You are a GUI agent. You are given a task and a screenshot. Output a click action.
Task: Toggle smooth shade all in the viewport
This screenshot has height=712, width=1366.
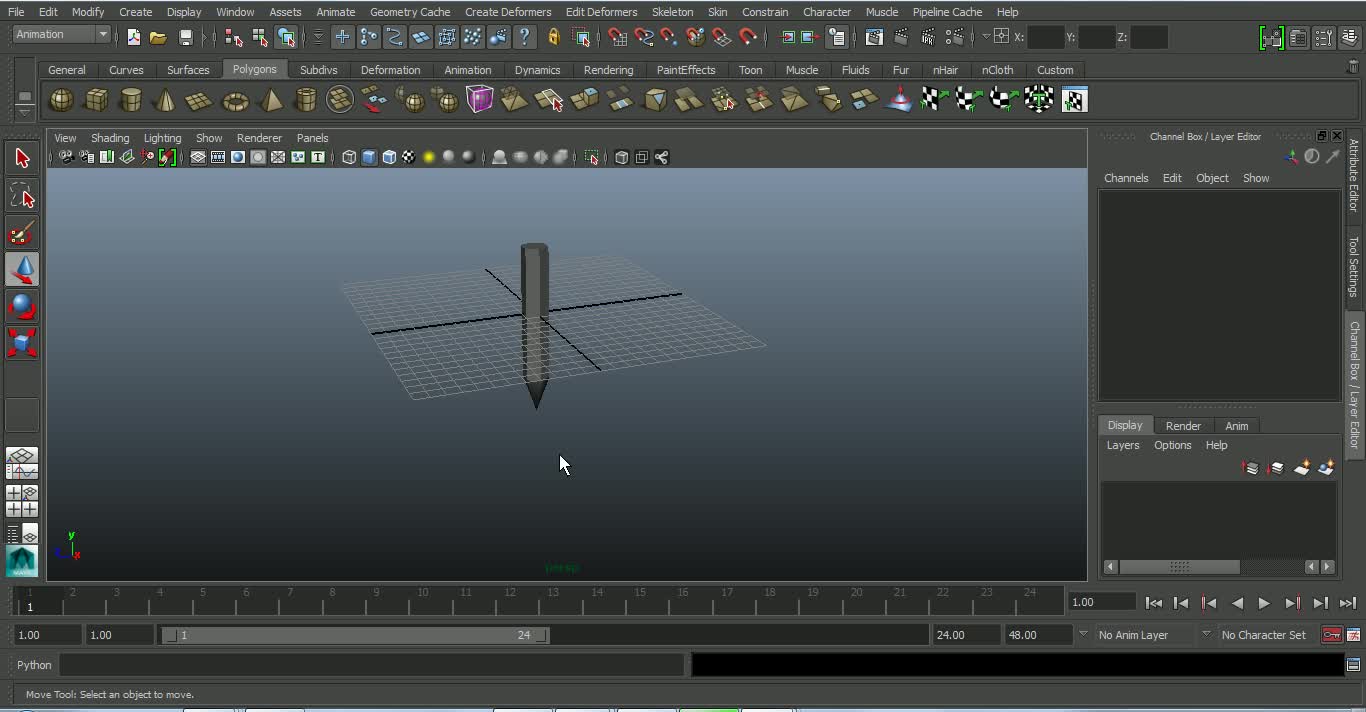(368, 157)
